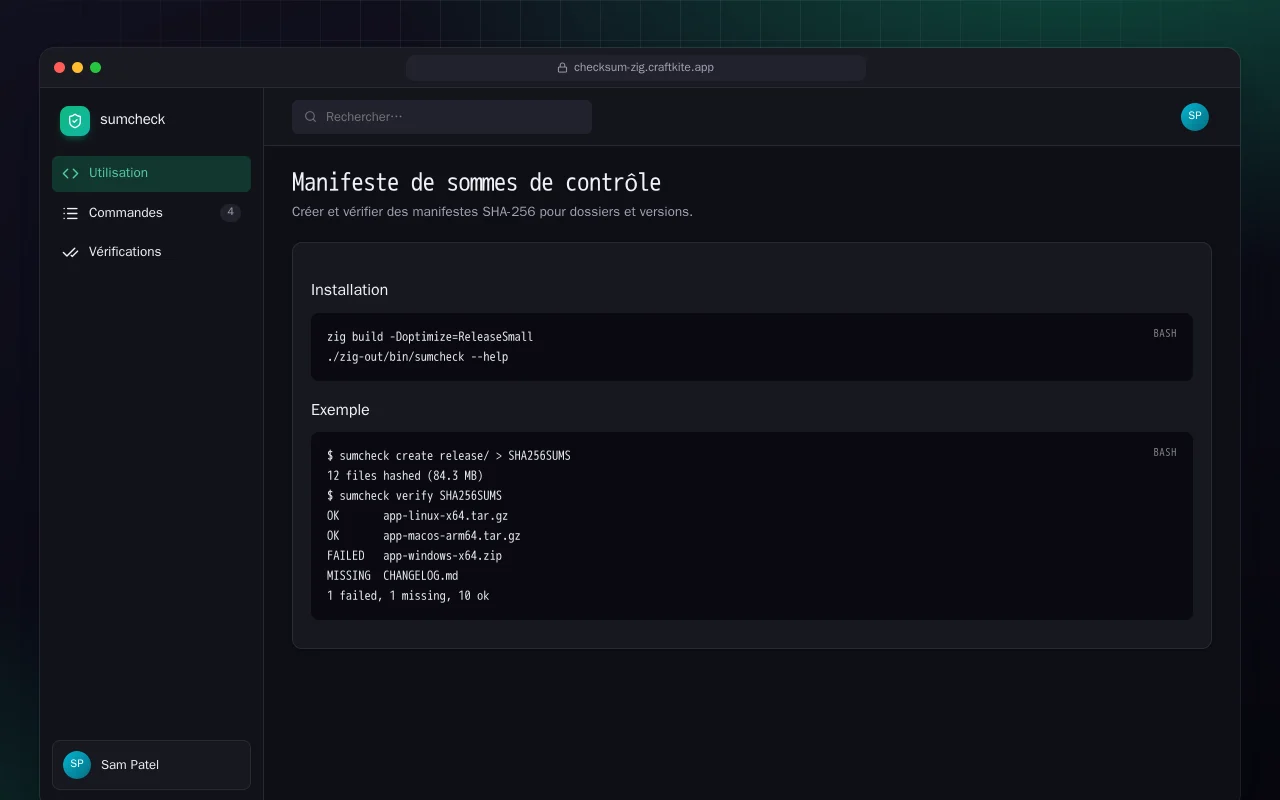The image size is (1280, 800).
Task: Click the app-macos-arm64.tar.gz OK line
Action: click(424, 536)
